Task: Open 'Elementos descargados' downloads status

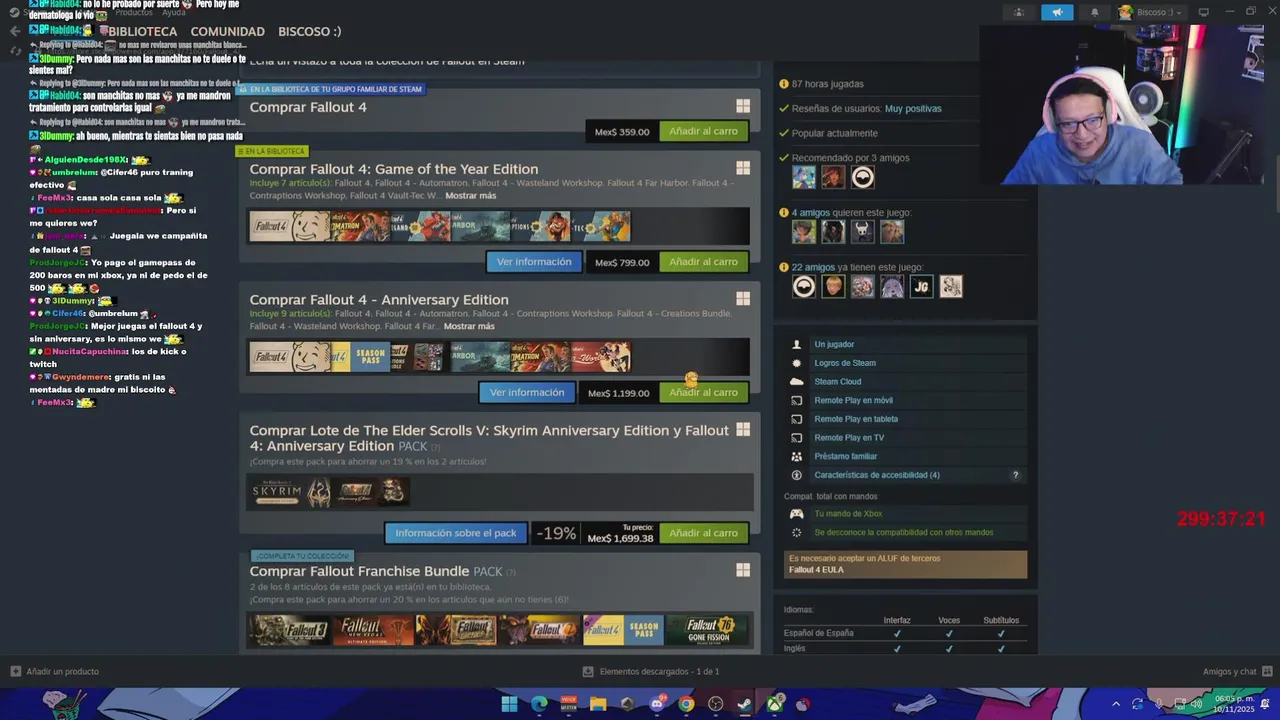Action: [651, 671]
